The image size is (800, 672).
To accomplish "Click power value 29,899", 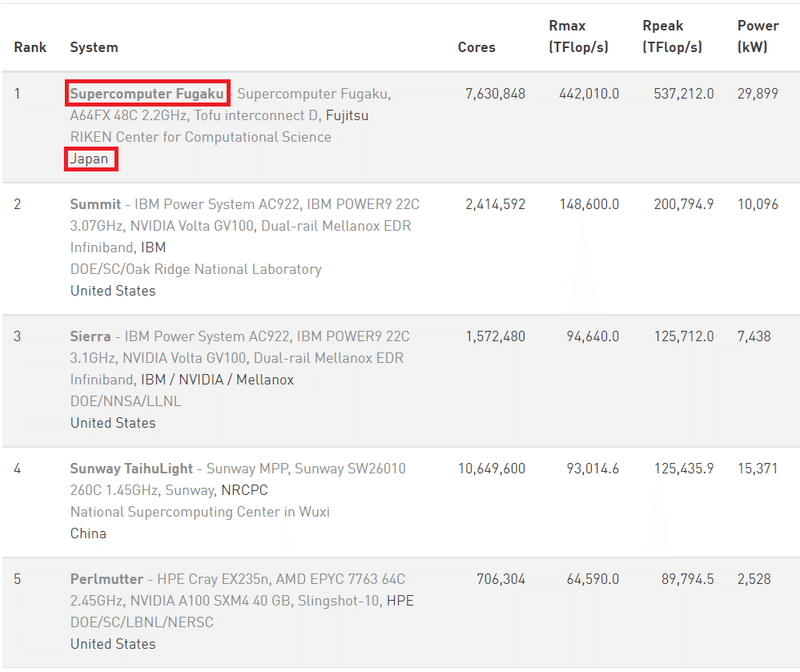I will pyautogui.click(x=758, y=94).
